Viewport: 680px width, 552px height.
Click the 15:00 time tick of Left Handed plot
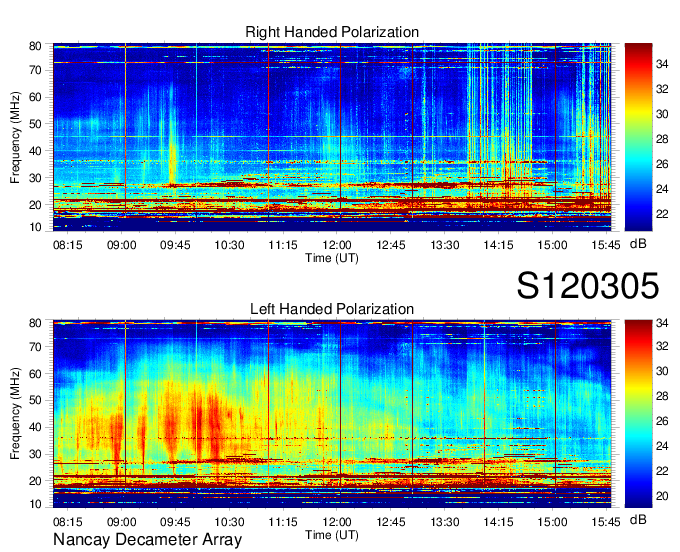point(552,522)
